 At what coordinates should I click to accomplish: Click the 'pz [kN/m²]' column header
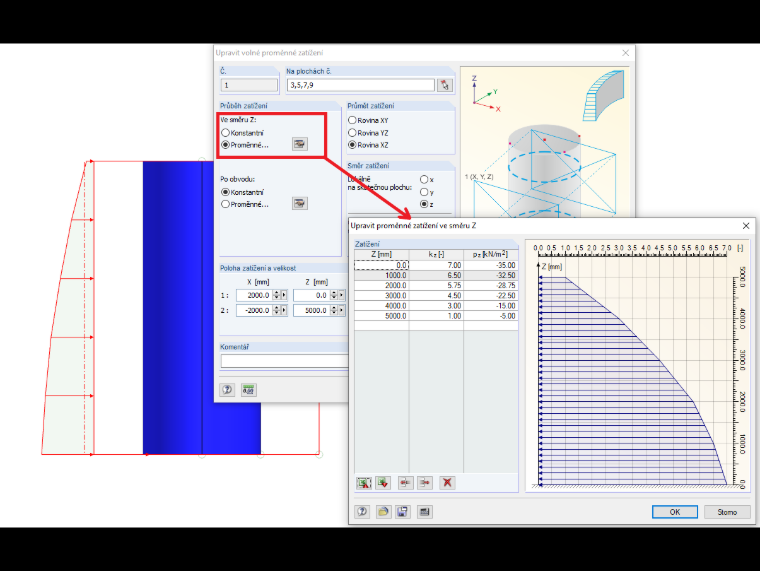click(491, 254)
